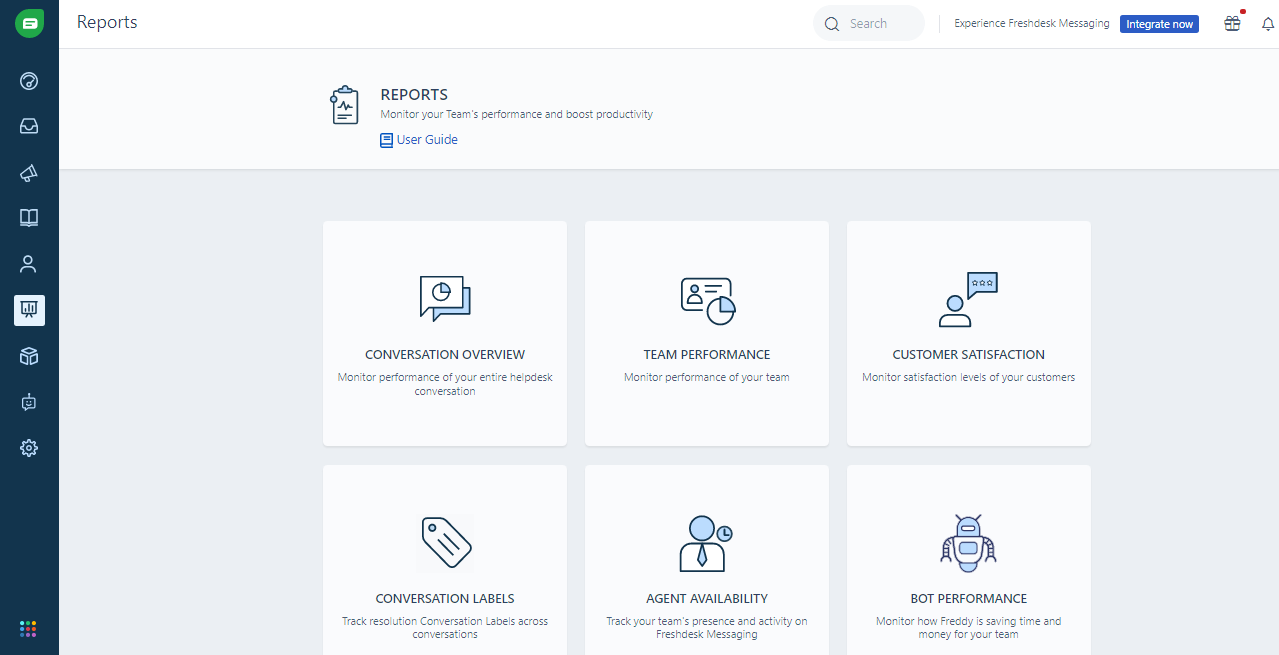1279x655 pixels.
Task: Click the Experience Freshdesk Messaging text
Action: [x=1032, y=24]
